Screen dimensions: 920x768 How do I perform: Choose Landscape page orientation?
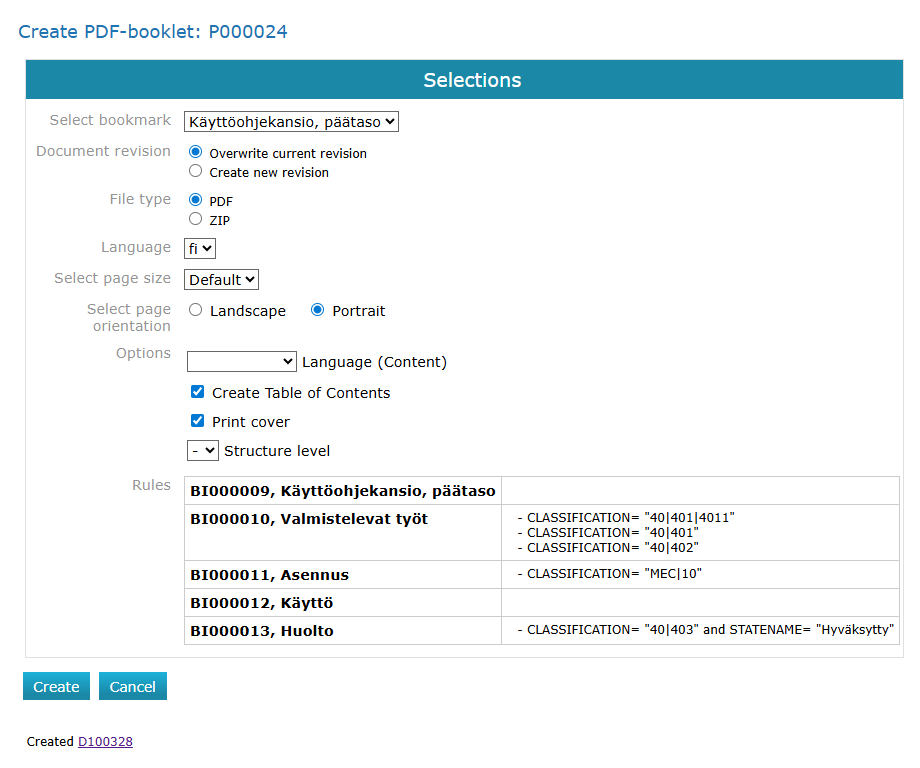195,310
